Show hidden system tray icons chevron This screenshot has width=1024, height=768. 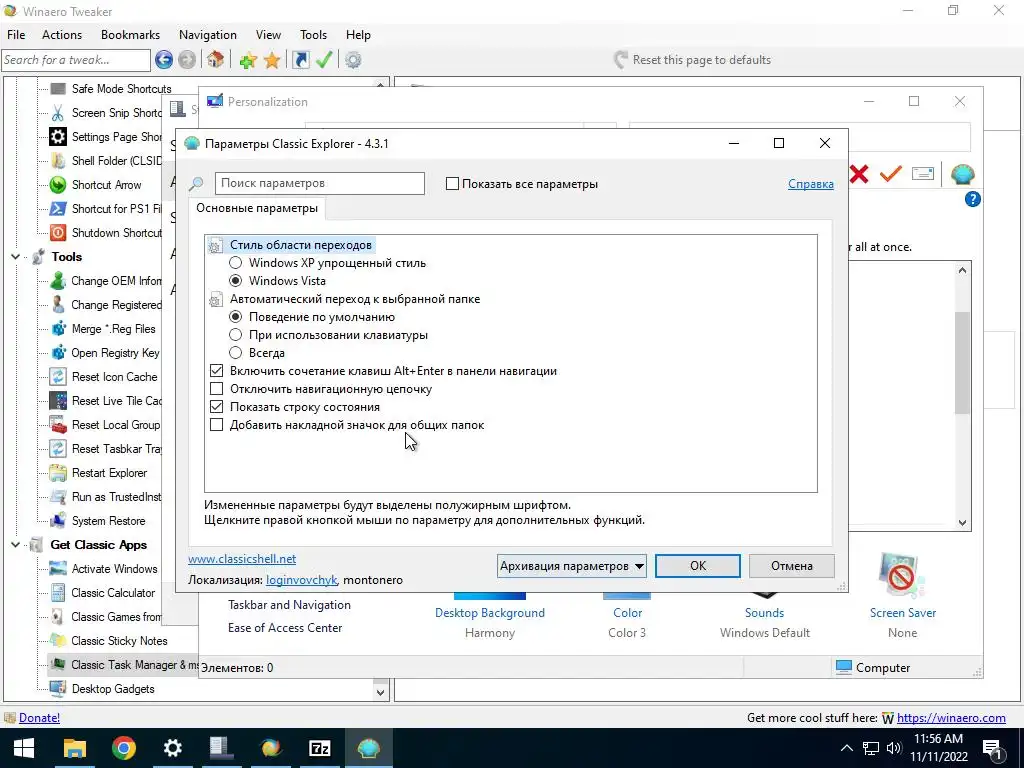click(846, 748)
